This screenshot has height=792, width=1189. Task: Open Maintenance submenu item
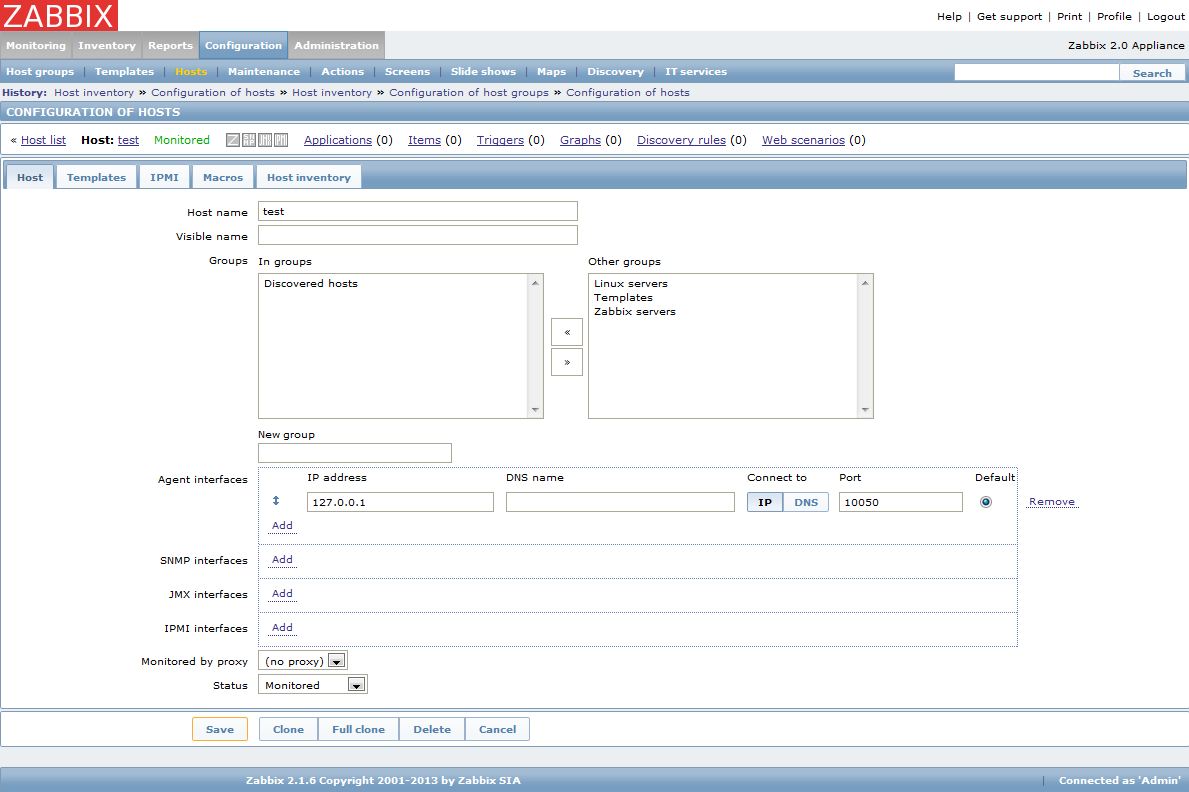[264, 71]
